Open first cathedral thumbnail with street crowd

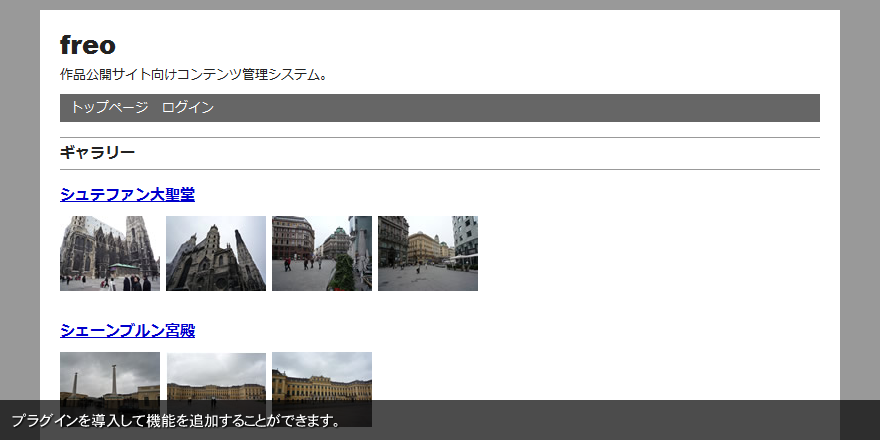pyautogui.click(x=110, y=254)
